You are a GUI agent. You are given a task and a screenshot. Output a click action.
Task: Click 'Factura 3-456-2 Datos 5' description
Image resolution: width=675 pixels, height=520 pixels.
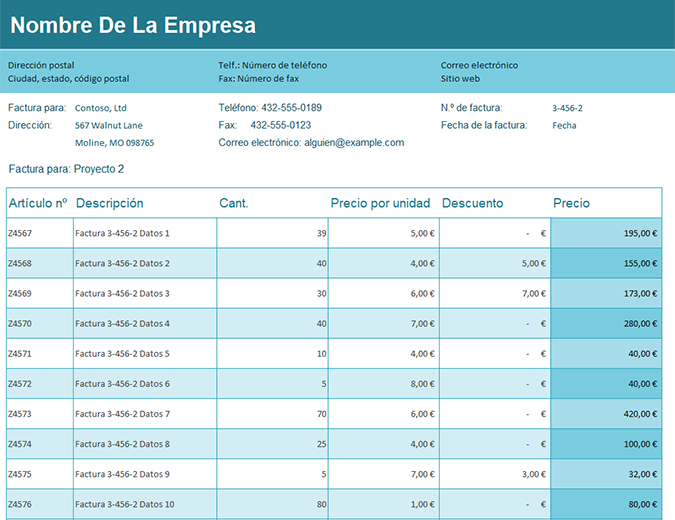click(122, 354)
